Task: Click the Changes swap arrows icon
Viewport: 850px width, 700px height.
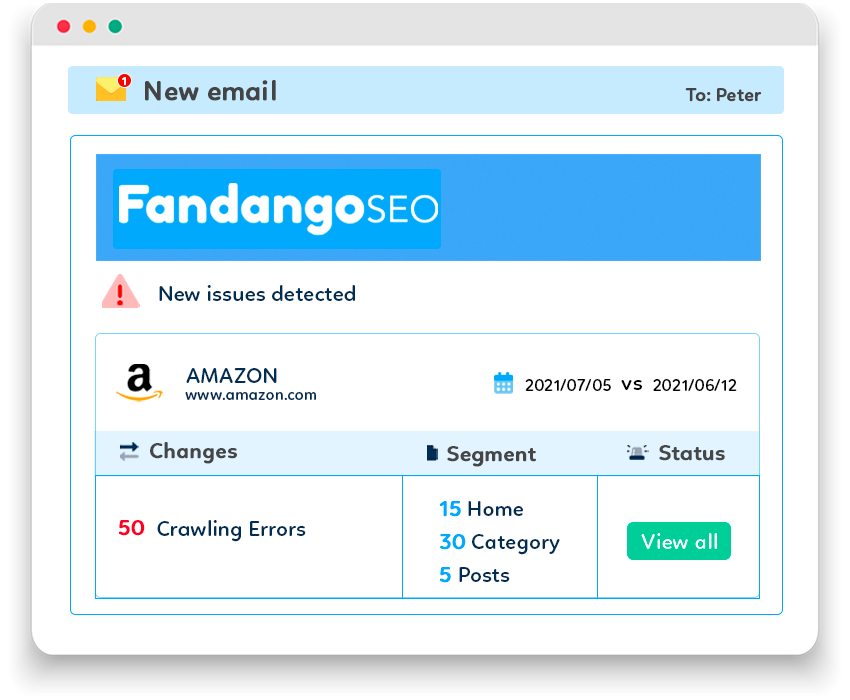Action: click(129, 451)
